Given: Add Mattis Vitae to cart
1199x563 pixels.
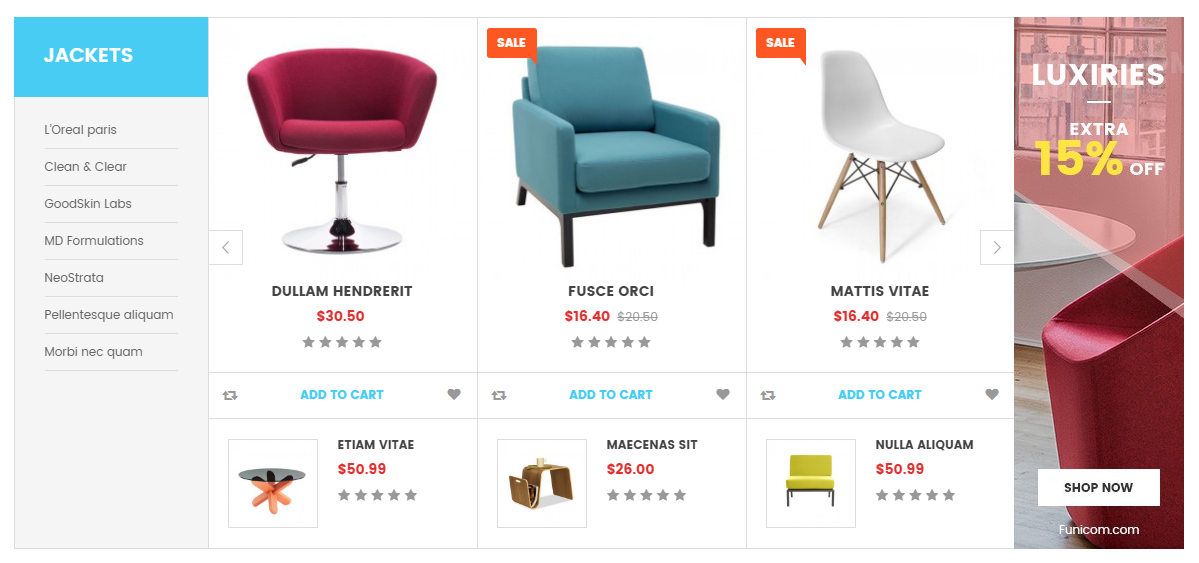Looking at the screenshot, I should click(x=880, y=395).
